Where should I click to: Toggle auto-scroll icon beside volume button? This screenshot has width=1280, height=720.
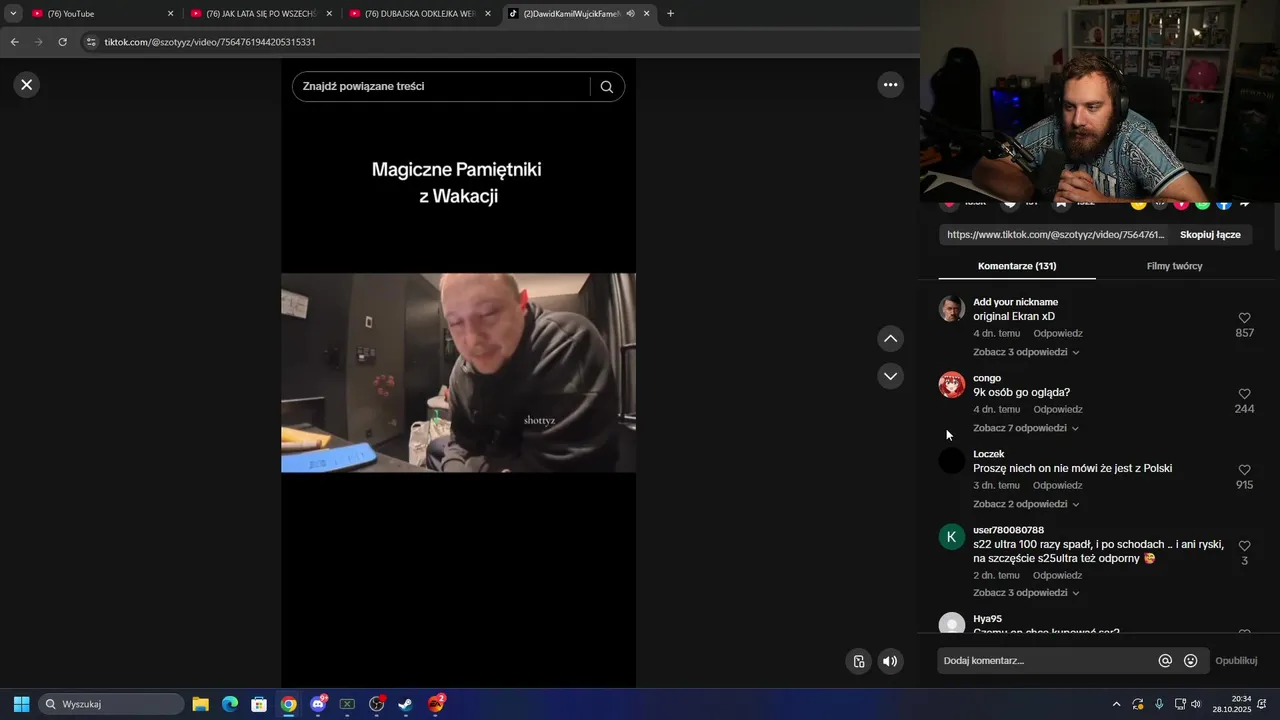(858, 661)
